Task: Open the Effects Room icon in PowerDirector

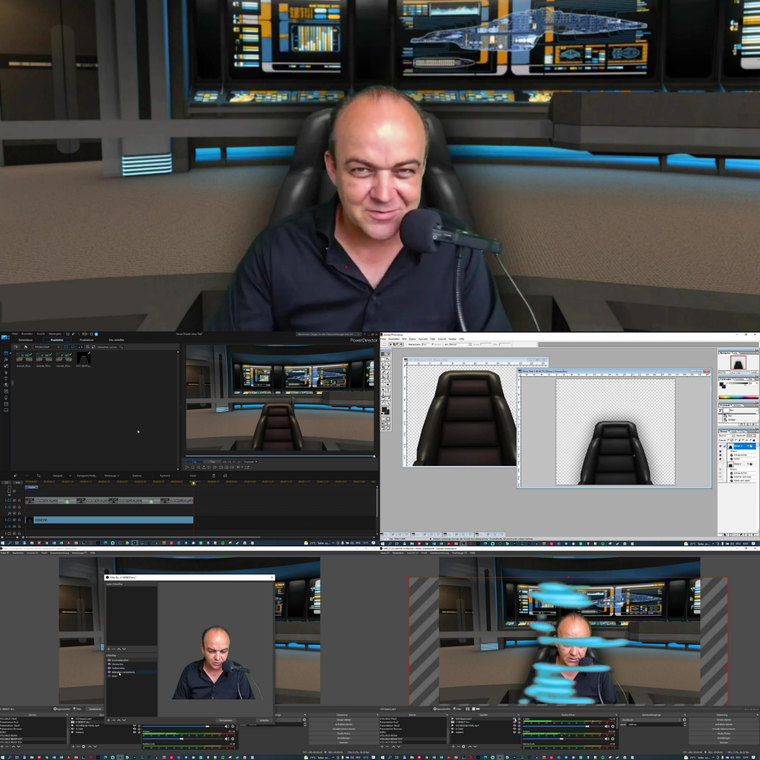Action: click(6, 360)
